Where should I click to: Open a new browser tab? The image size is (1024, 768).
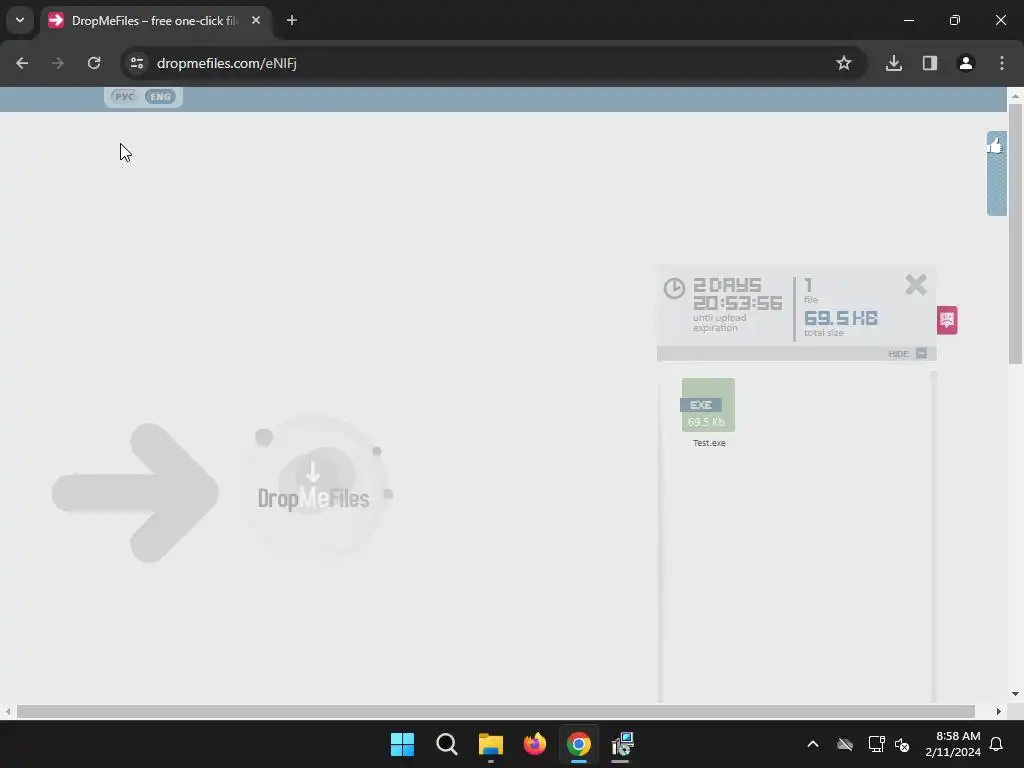292,20
